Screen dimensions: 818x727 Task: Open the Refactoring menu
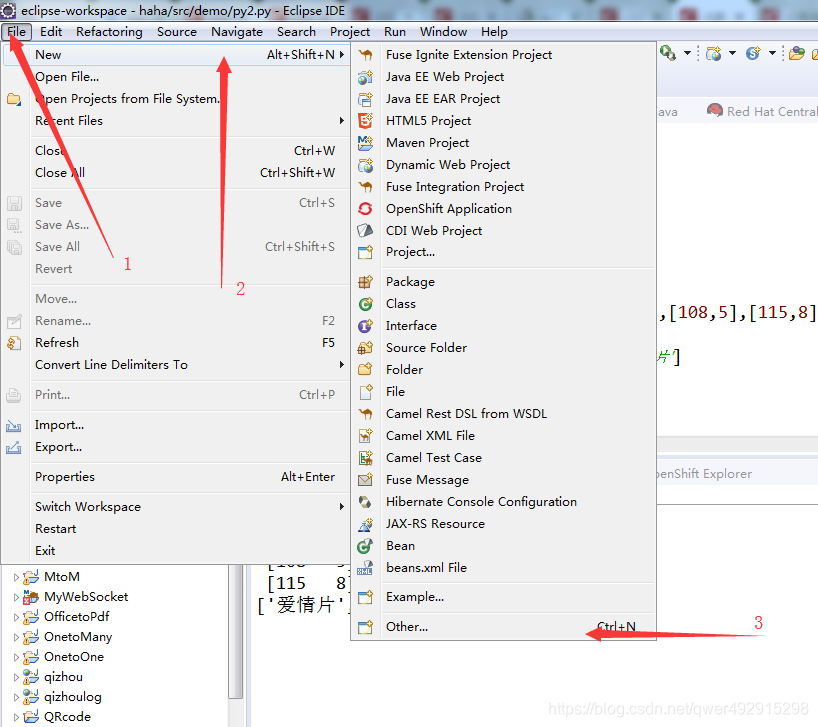109,32
